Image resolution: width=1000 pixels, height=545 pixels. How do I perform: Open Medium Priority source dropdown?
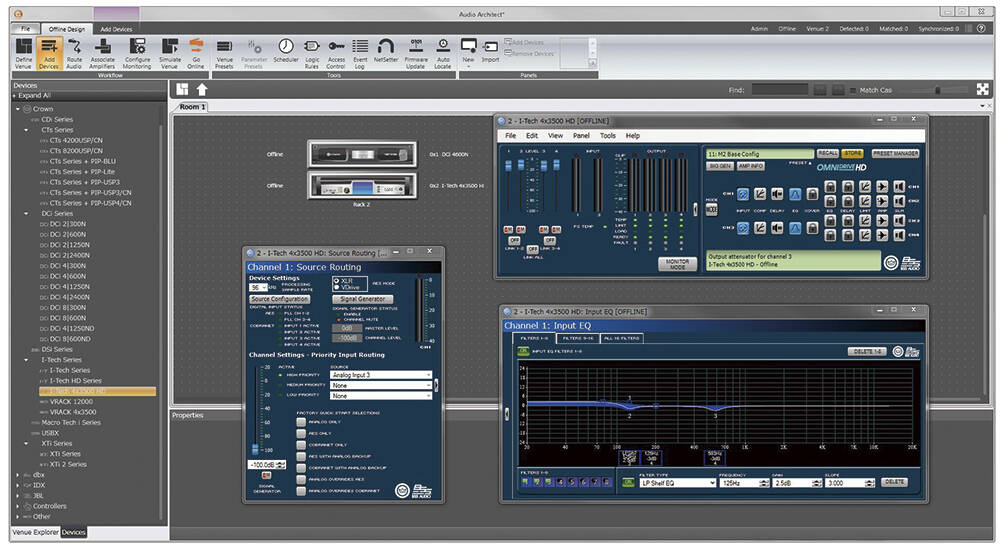[381, 385]
